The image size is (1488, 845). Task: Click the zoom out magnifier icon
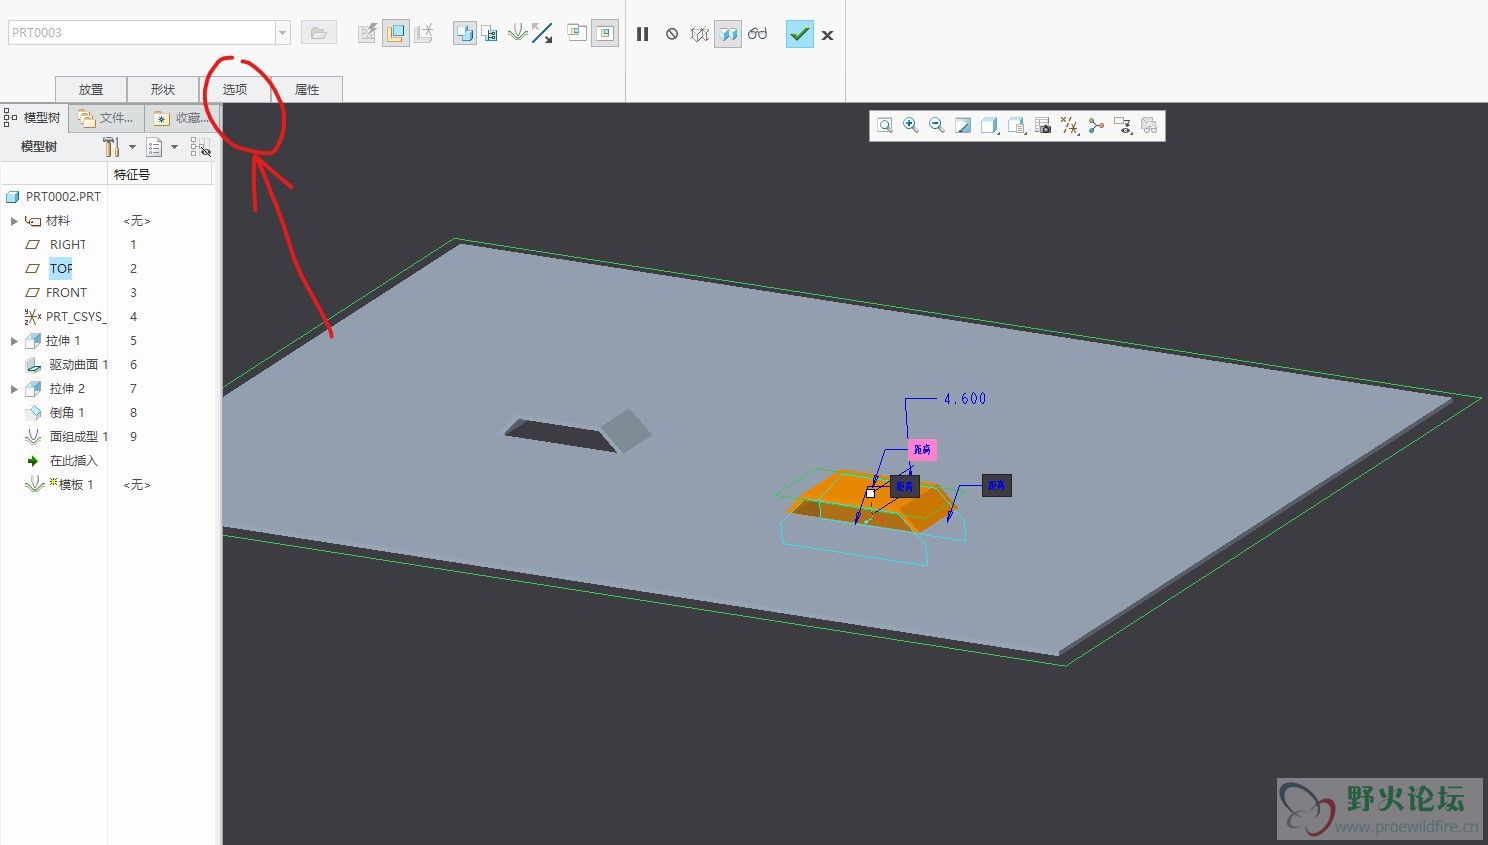(937, 125)
